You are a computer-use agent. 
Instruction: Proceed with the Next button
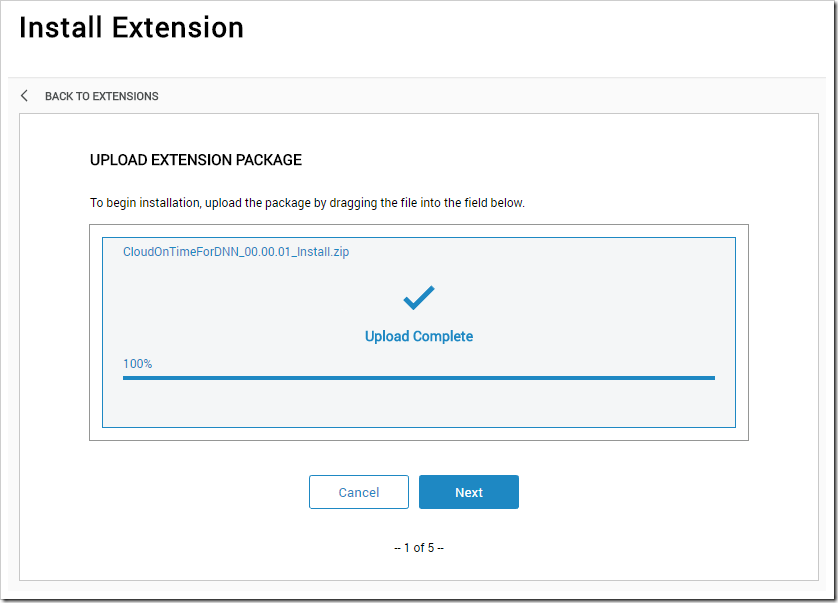(469, 492)
